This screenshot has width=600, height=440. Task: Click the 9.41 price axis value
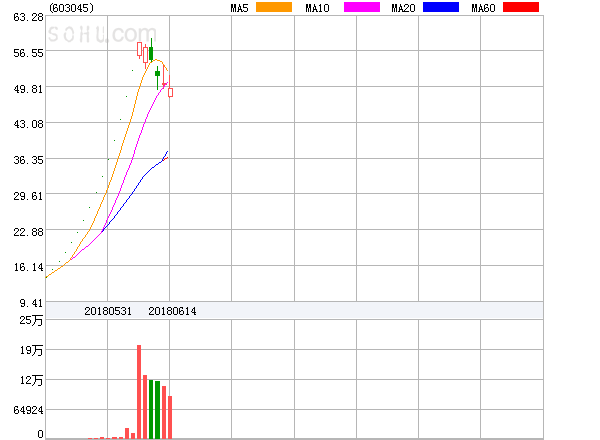point(31,303)
